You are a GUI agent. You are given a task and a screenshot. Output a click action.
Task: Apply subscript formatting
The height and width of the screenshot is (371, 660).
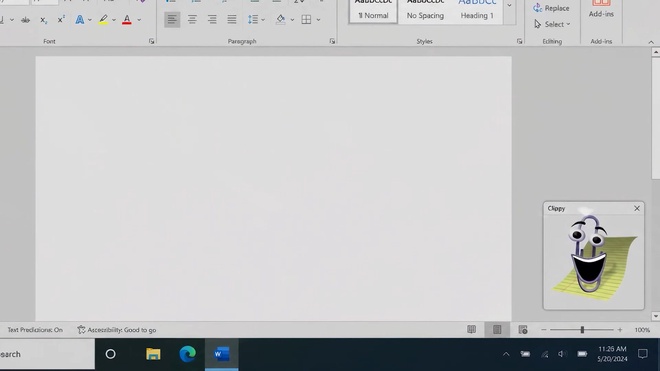[x=43, y=20]
